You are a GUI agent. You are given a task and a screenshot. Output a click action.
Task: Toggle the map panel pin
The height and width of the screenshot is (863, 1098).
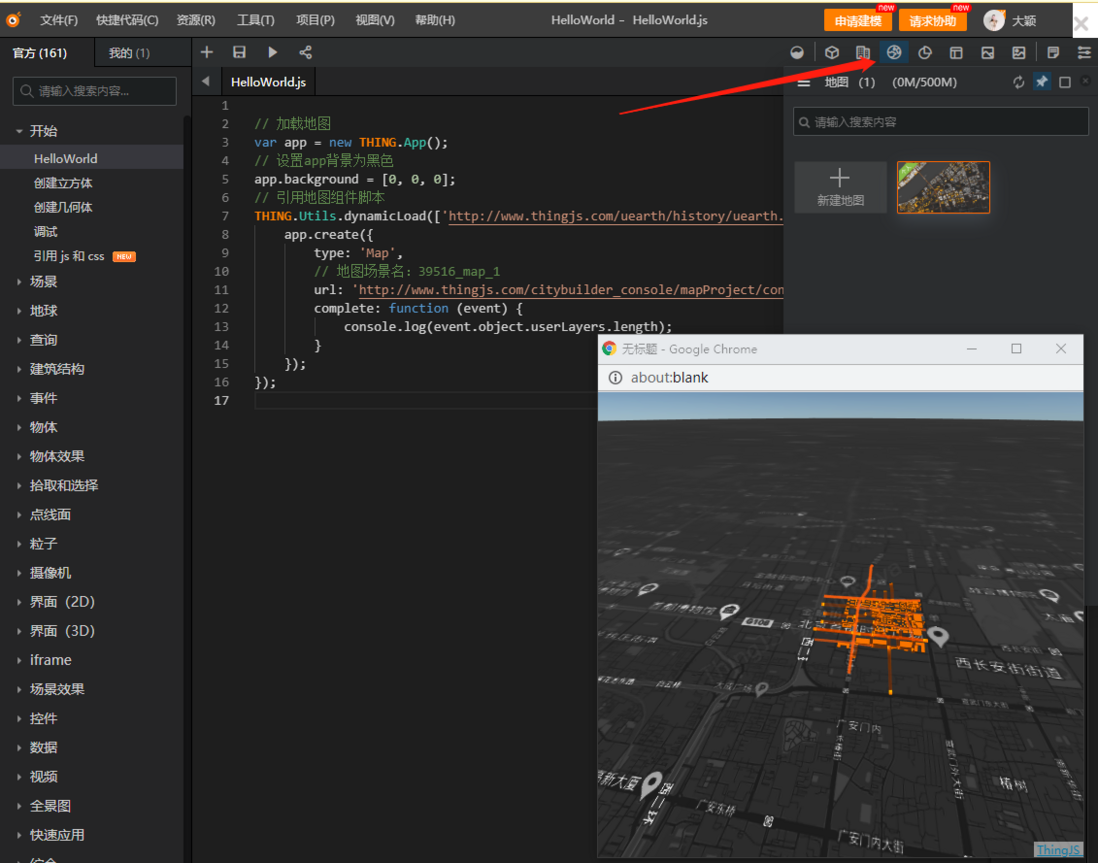click(x=1042, y=82)
